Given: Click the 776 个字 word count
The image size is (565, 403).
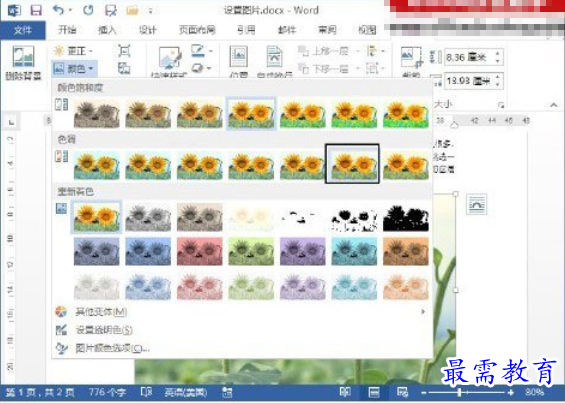Looking at the screenshot, I should [x=107, y=392].
